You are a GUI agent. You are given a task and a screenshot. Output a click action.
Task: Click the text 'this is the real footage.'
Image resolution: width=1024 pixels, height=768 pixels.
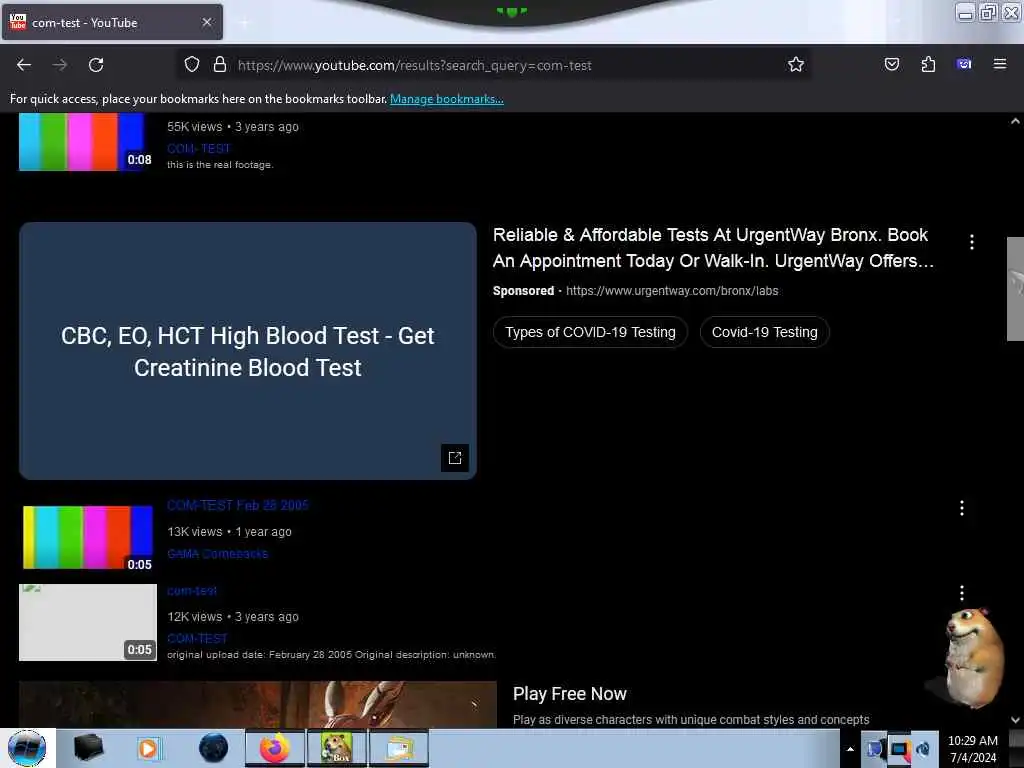220,165
